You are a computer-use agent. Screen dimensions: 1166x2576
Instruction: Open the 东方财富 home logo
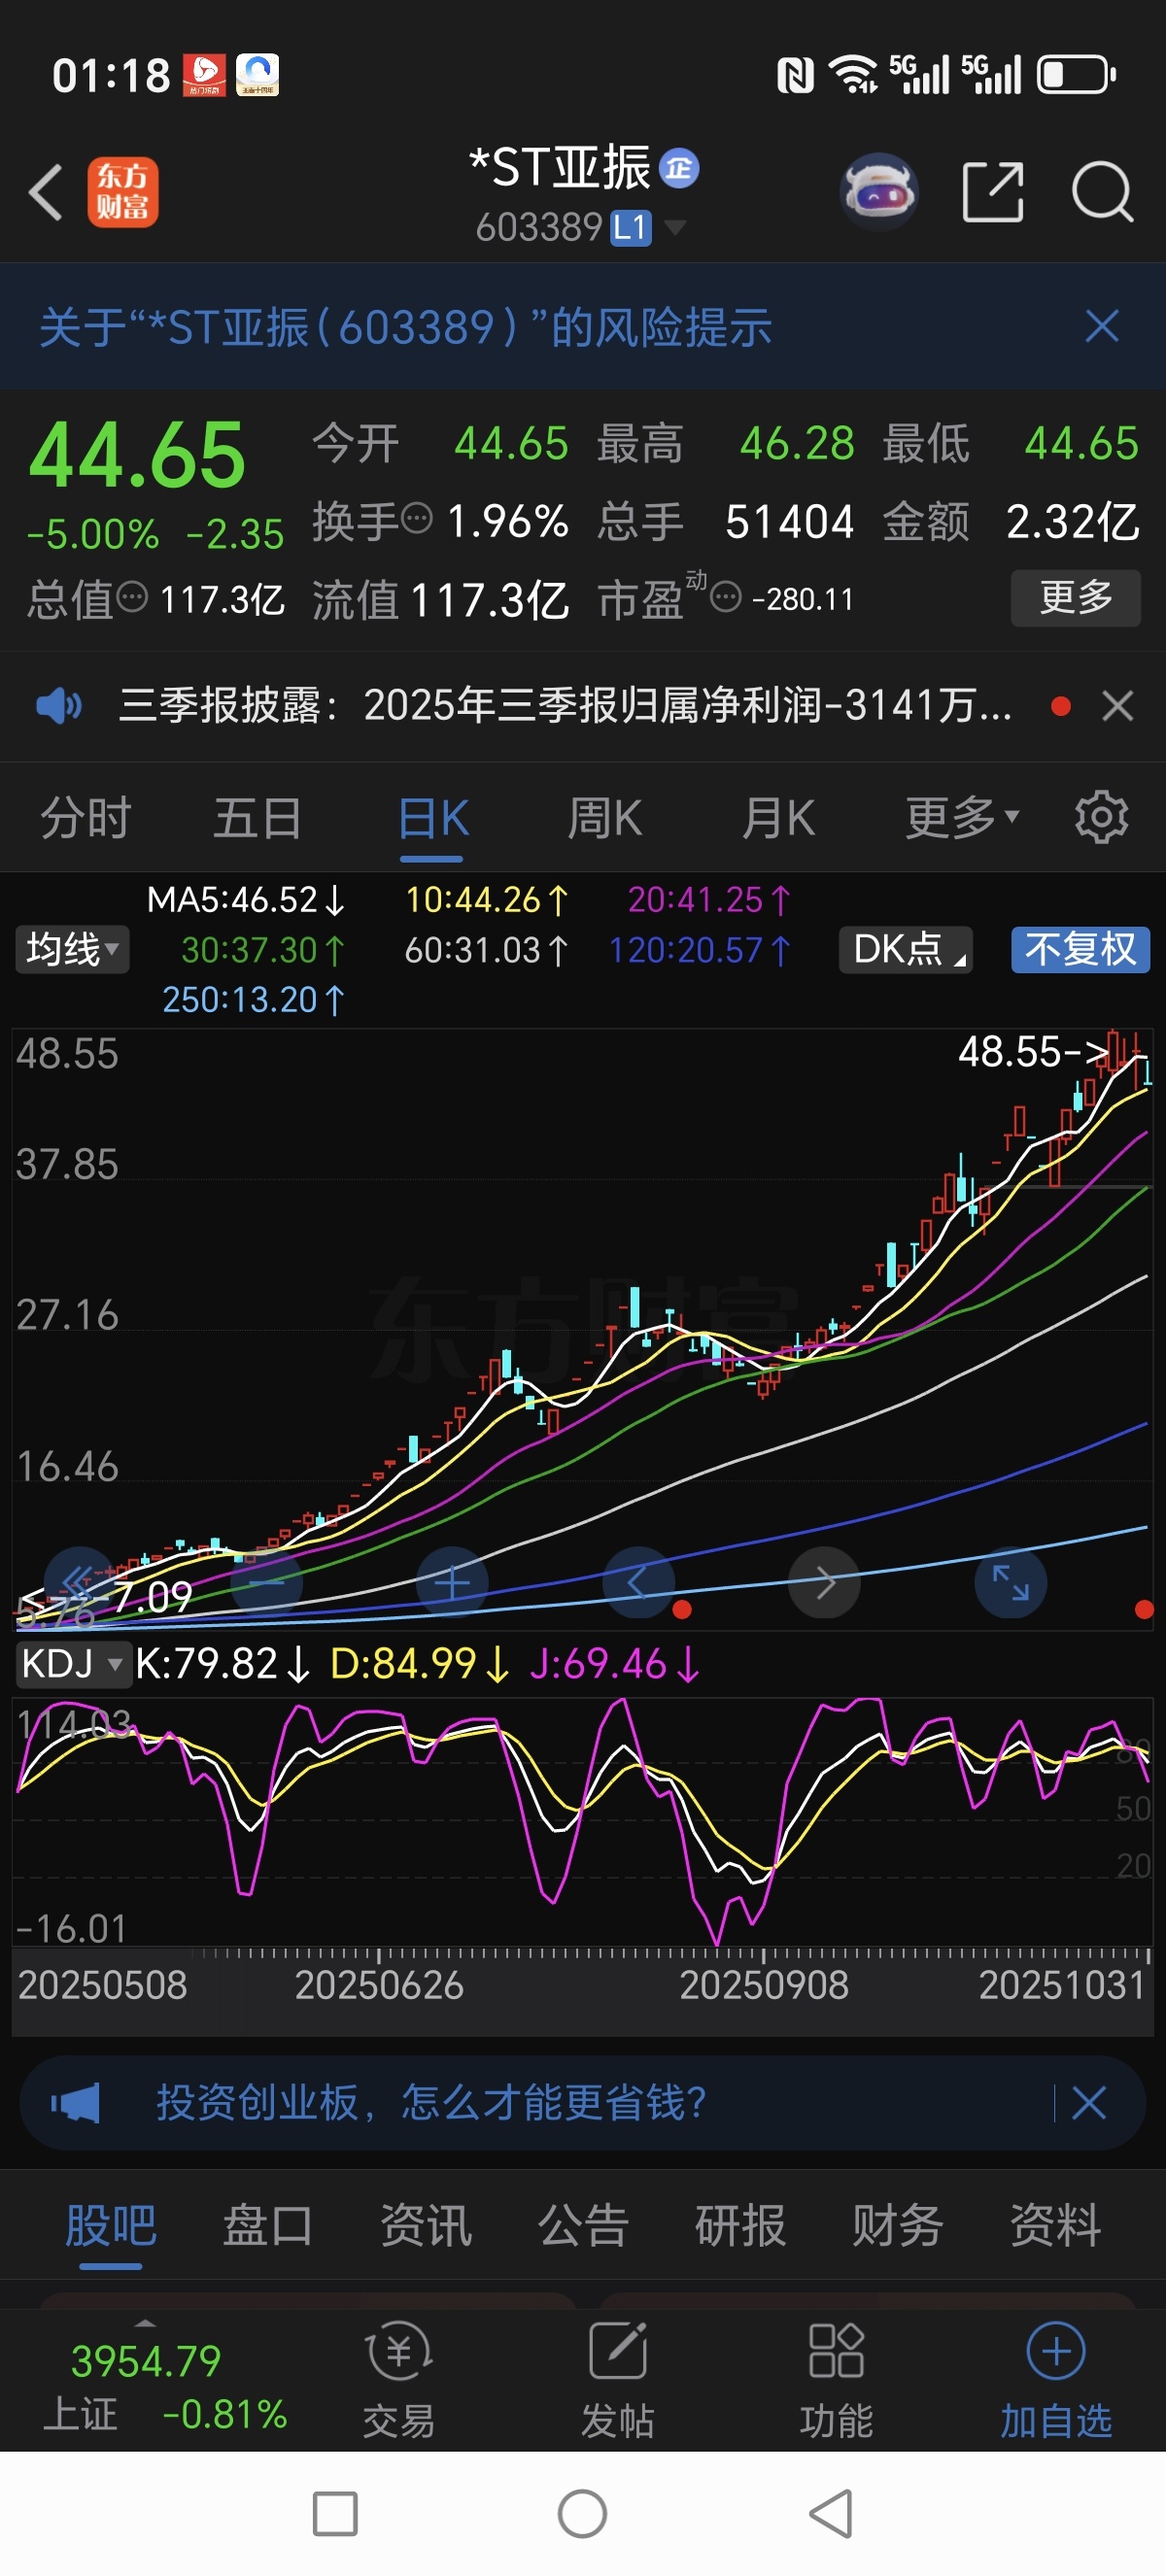[x=122, y=192]
